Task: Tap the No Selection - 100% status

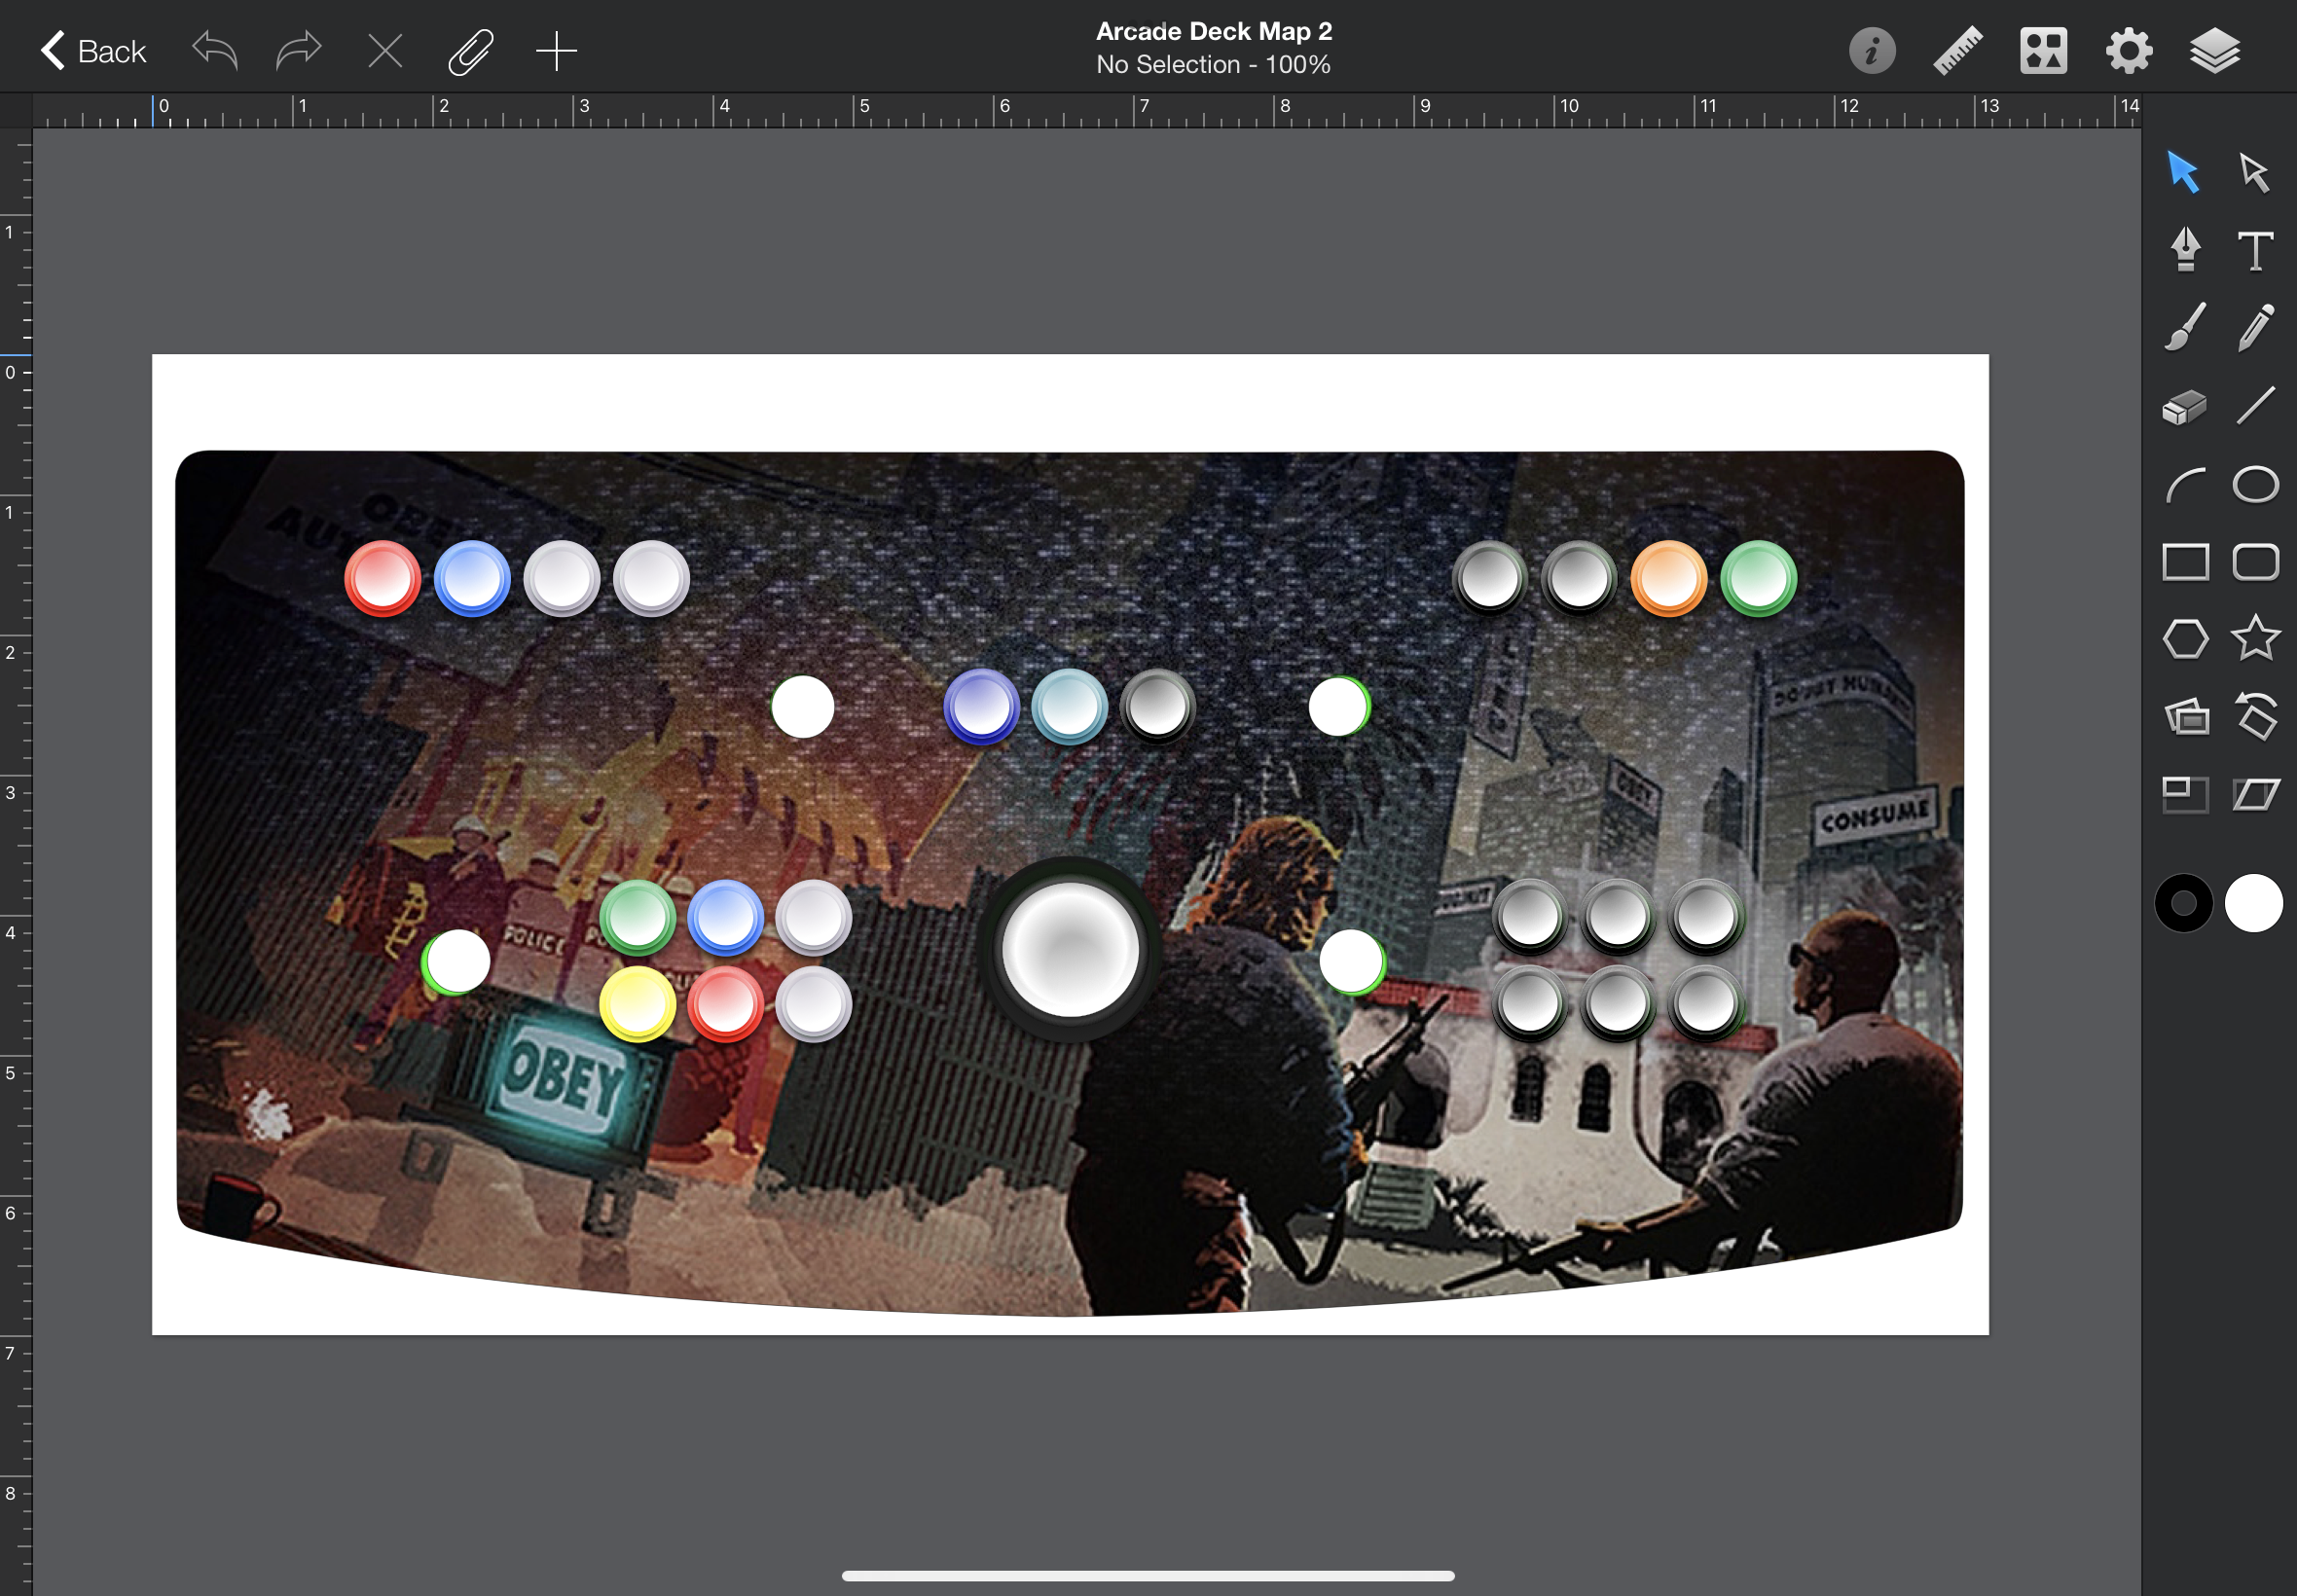Action: click(1213, 65)
